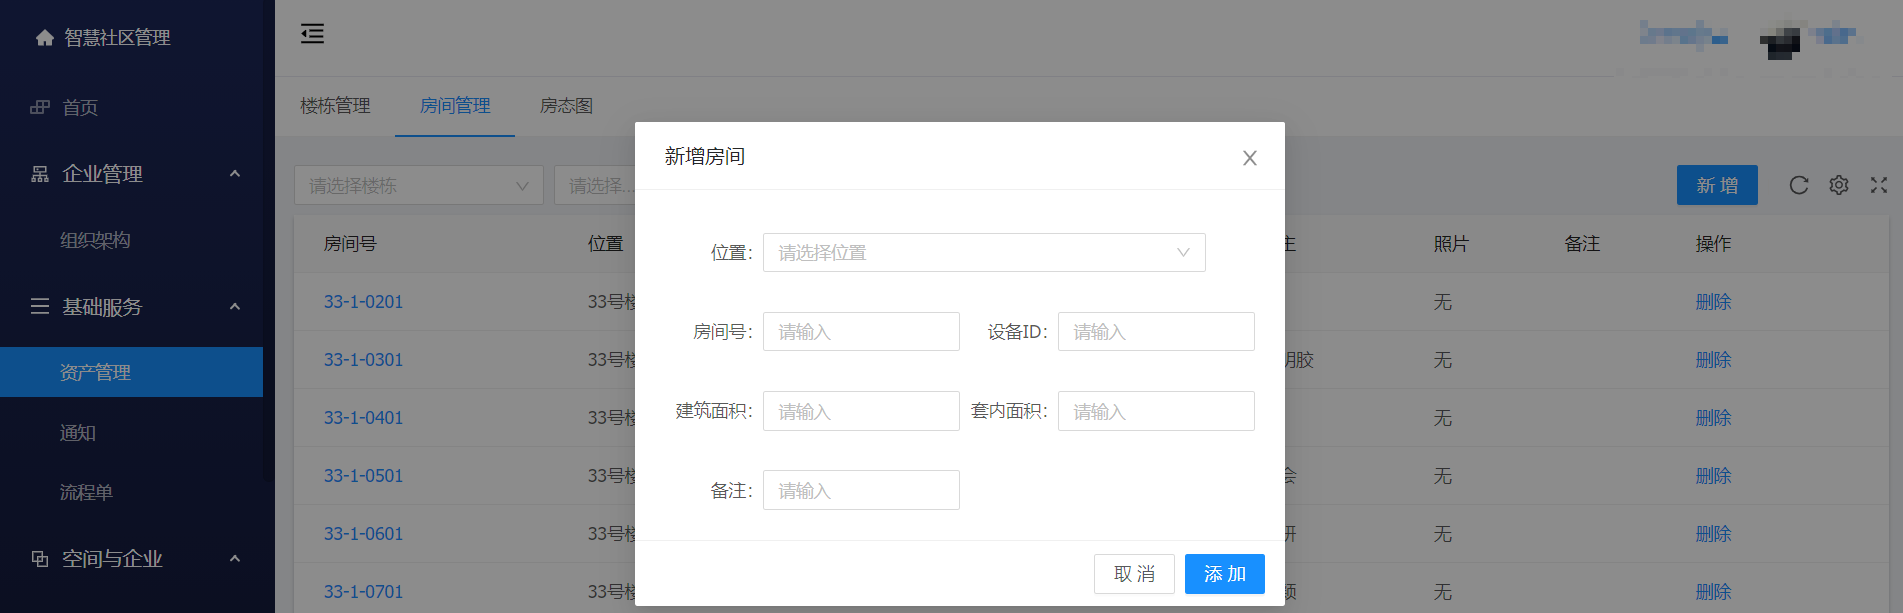Collapse the 空间与企业 menu group
The height and width of the screenshot is (613, 1903).
tap(235, 559)
